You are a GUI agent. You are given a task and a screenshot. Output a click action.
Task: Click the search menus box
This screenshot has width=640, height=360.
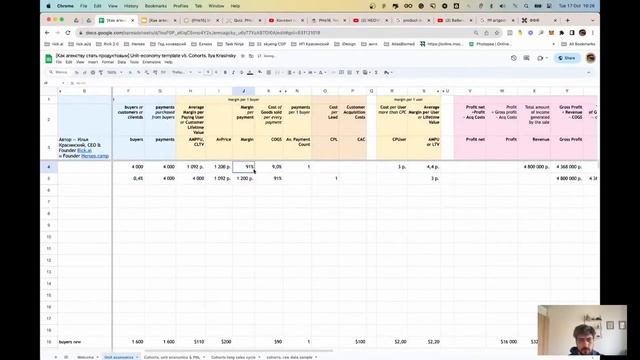point(59,72)
